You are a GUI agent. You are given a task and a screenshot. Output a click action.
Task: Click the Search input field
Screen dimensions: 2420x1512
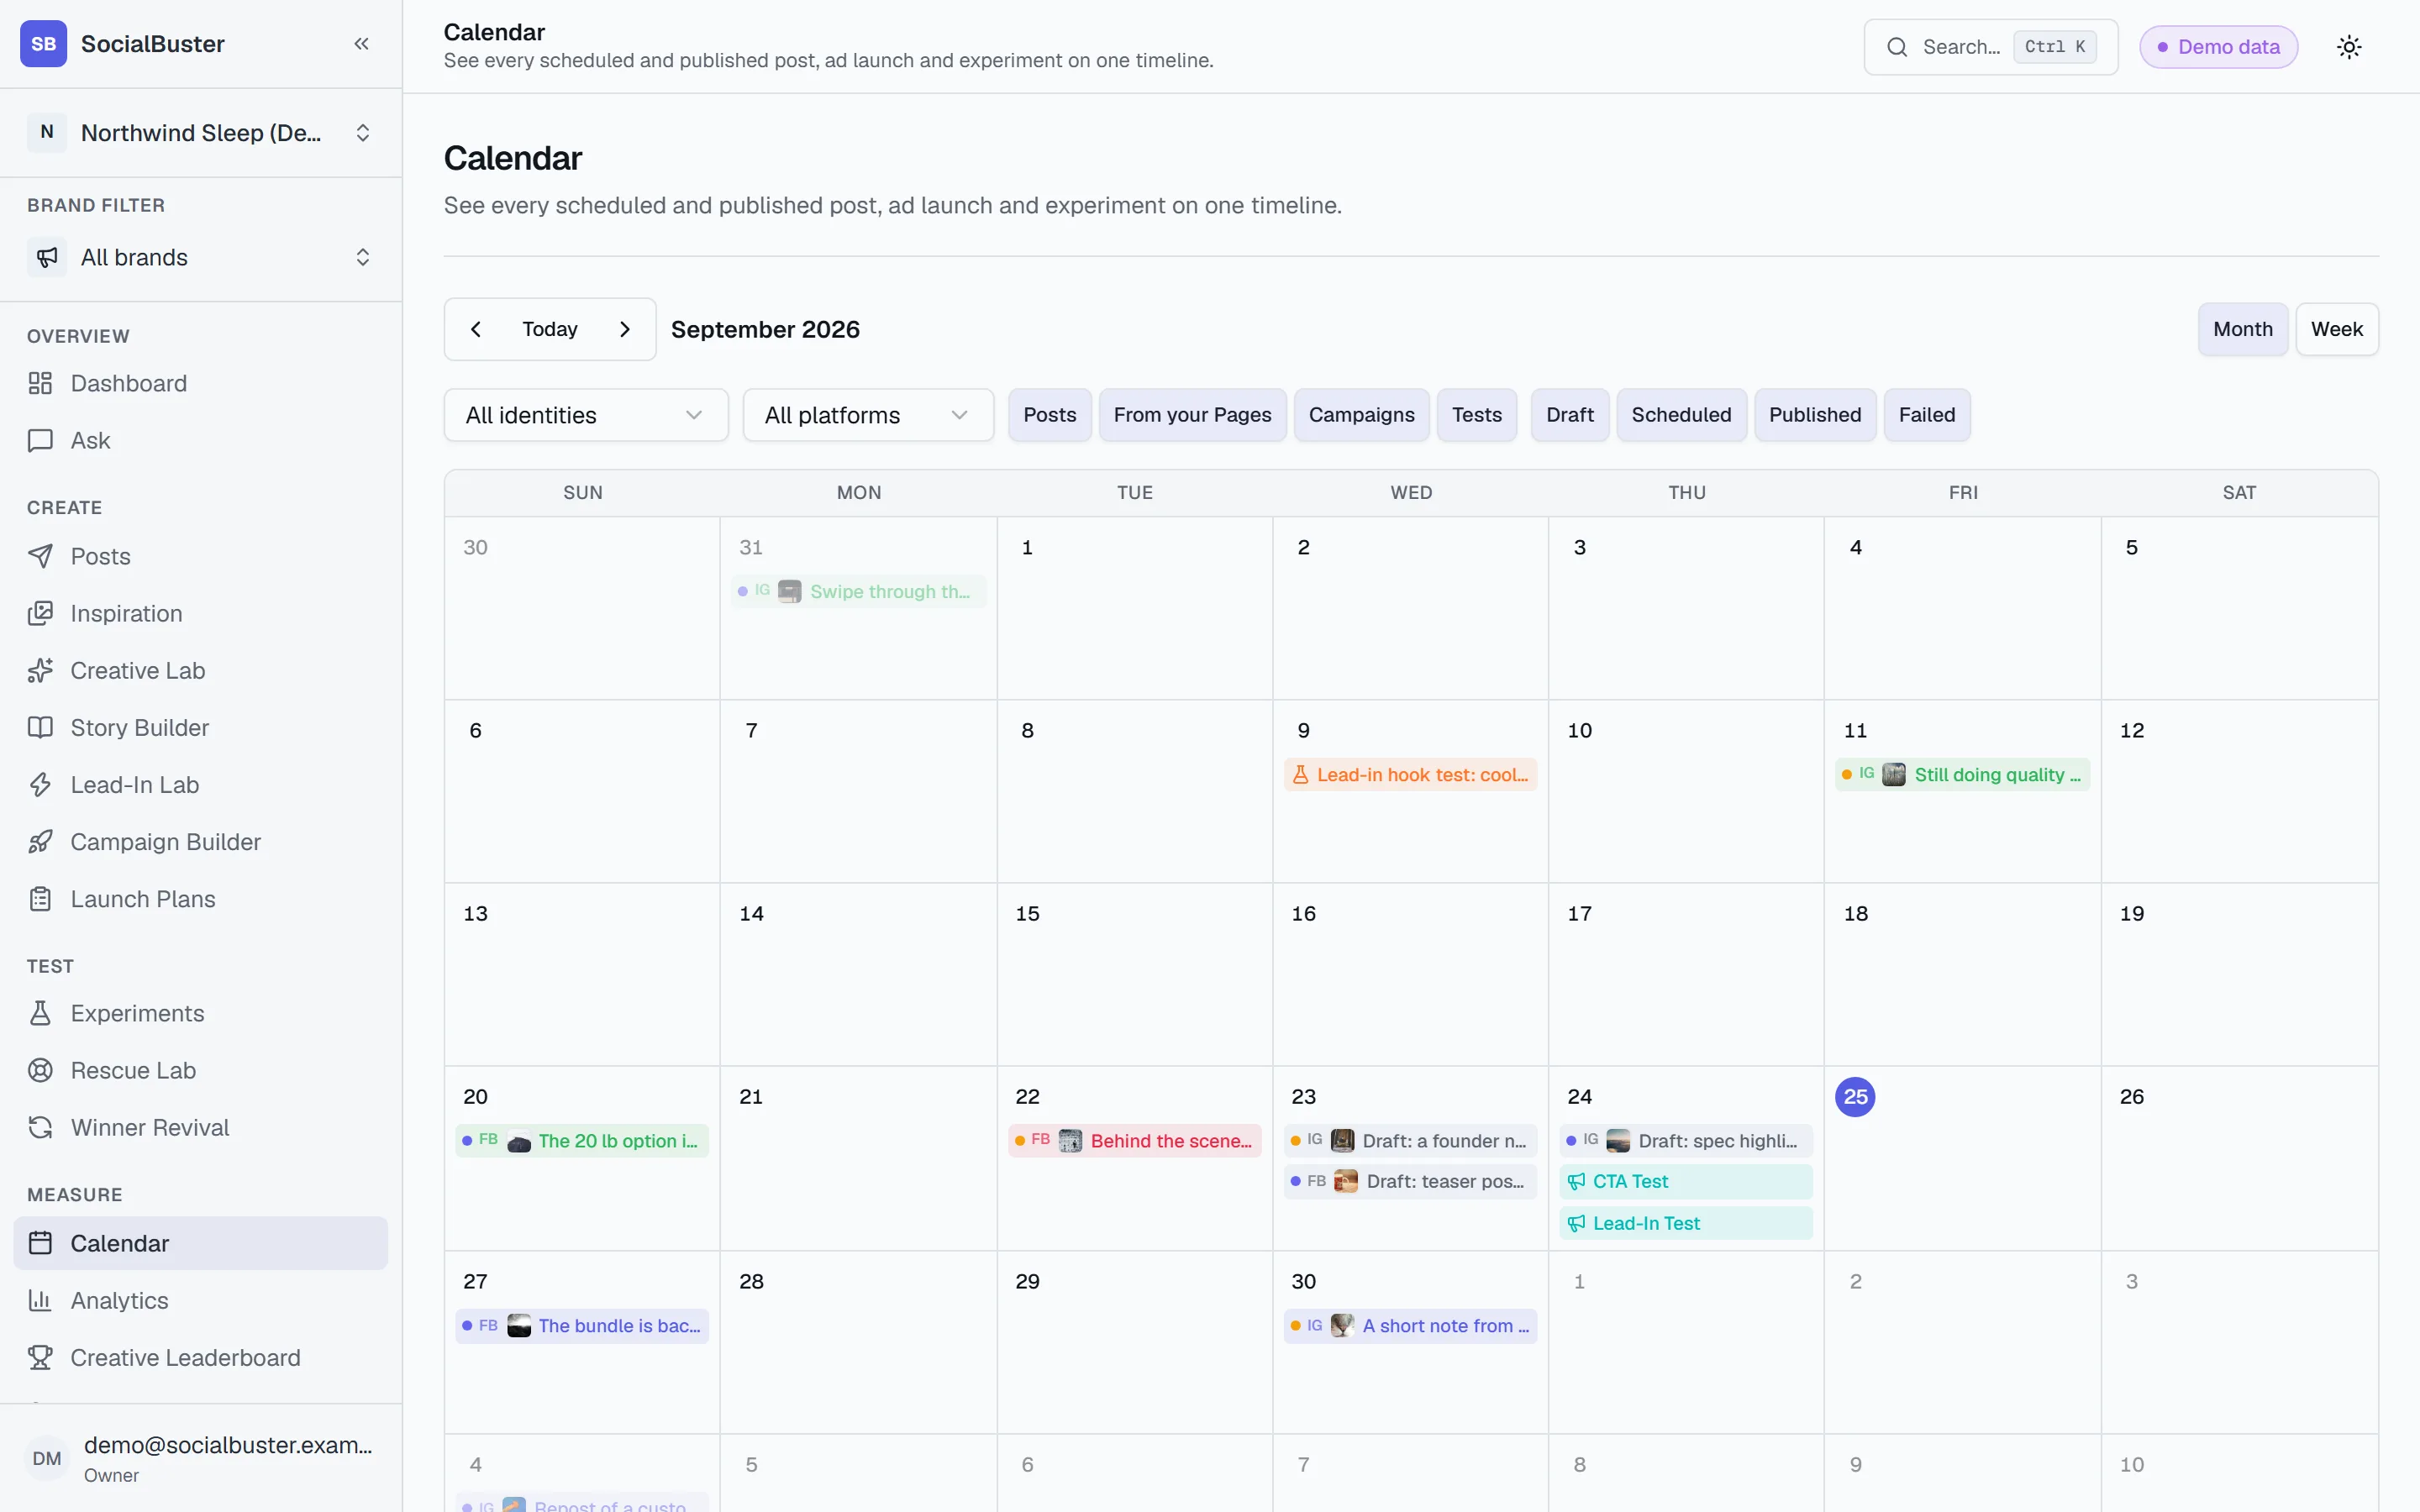point(1990,47)
